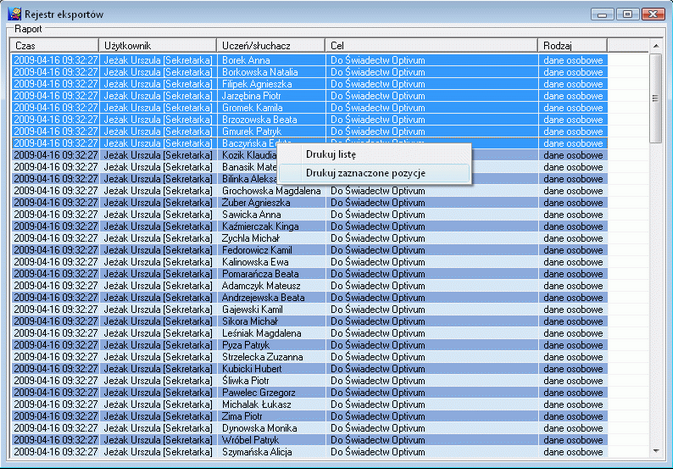Select the row for 'Zychla Michał'

click(x=309, y=238)
